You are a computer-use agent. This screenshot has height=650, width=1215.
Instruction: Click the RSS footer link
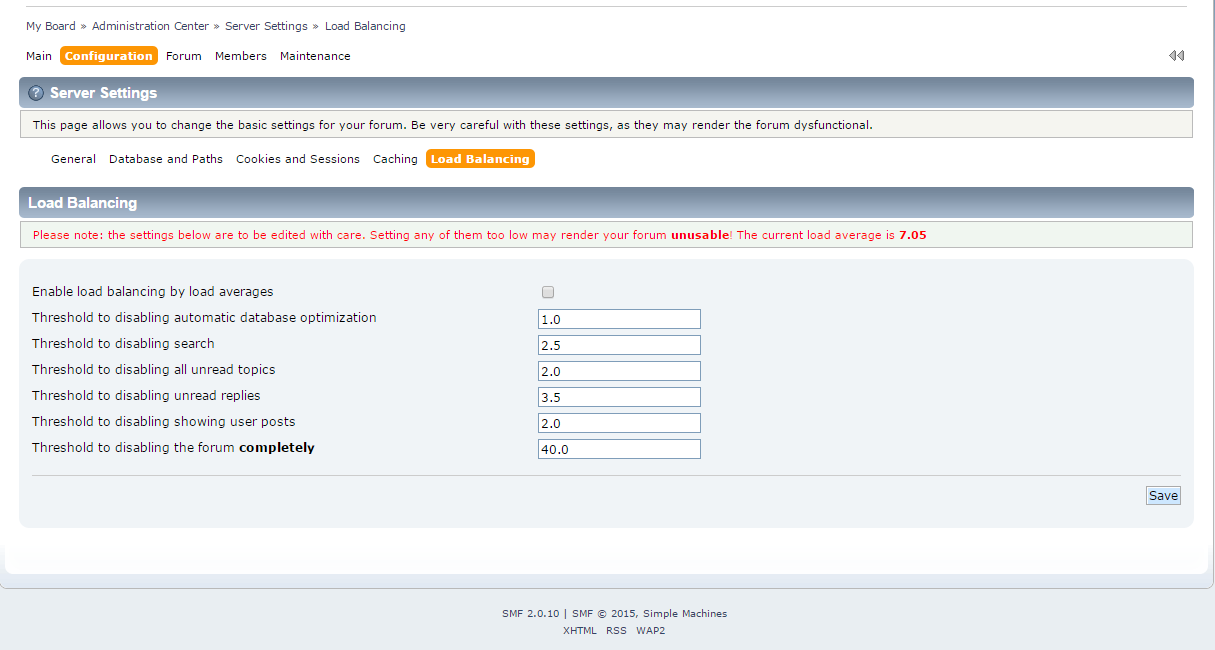click(616, 630)
